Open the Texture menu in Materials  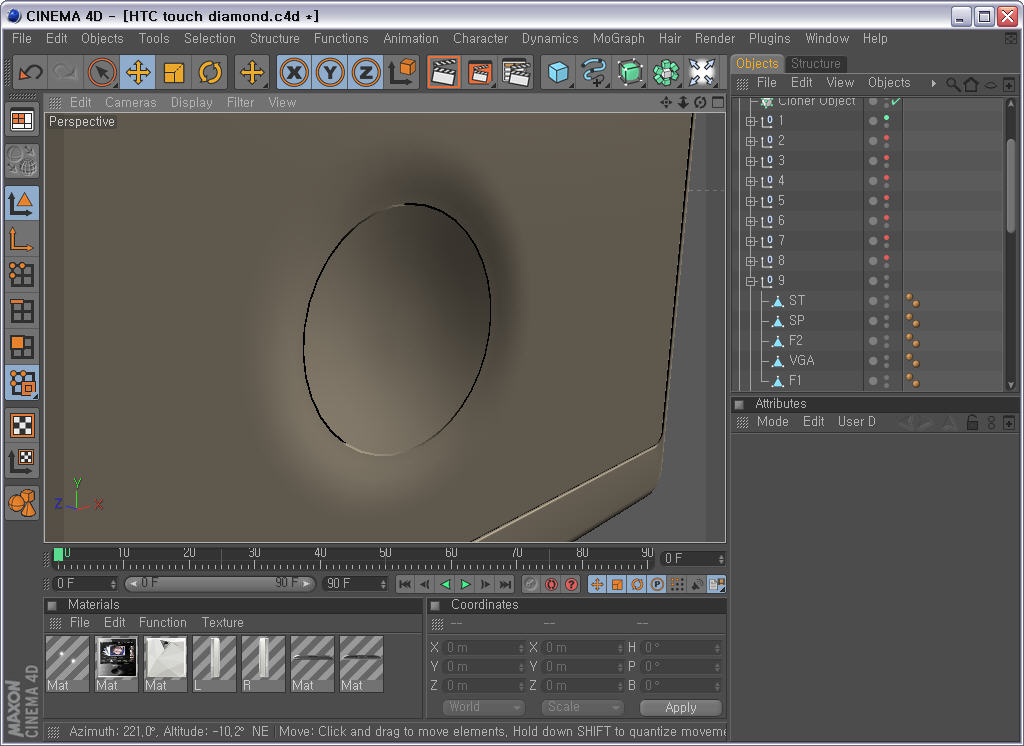tap(222, 623)
